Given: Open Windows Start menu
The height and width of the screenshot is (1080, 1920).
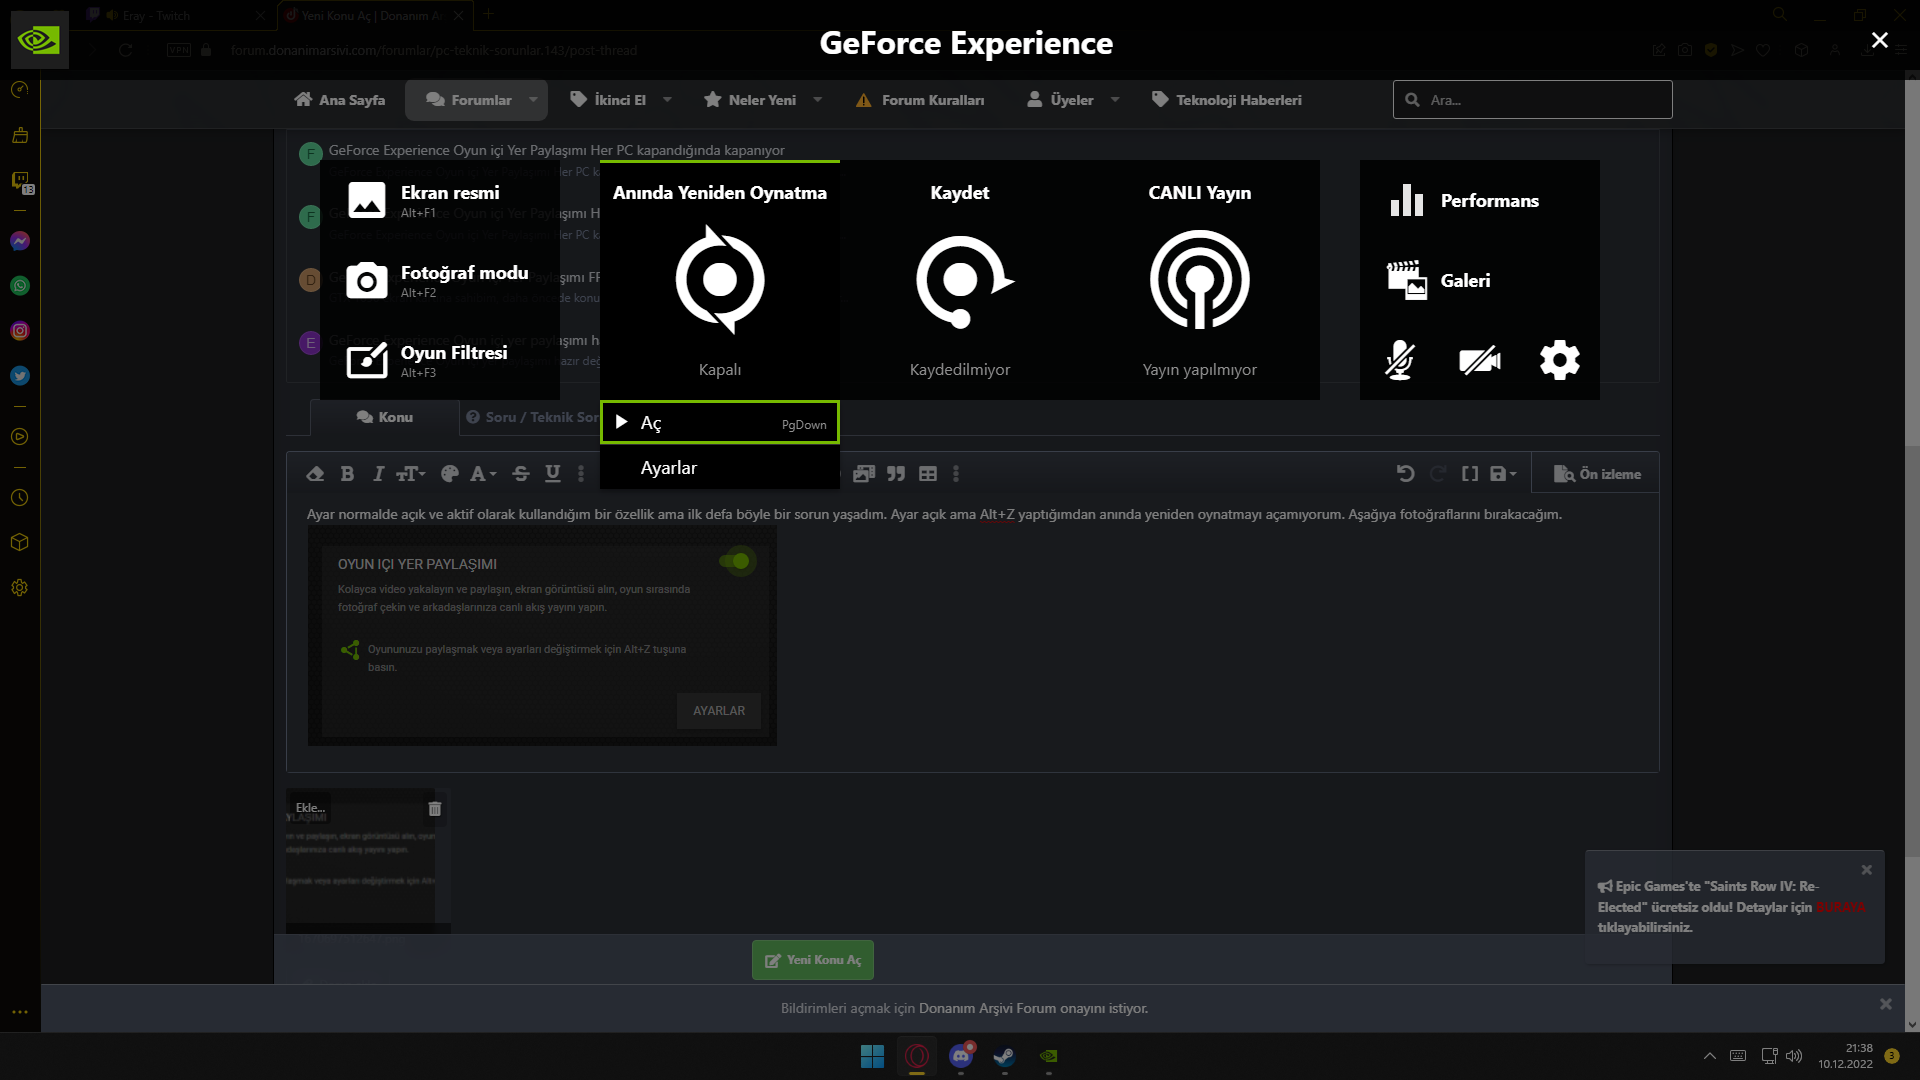Looking at the screenshot, I should (x=872, y=1056).
